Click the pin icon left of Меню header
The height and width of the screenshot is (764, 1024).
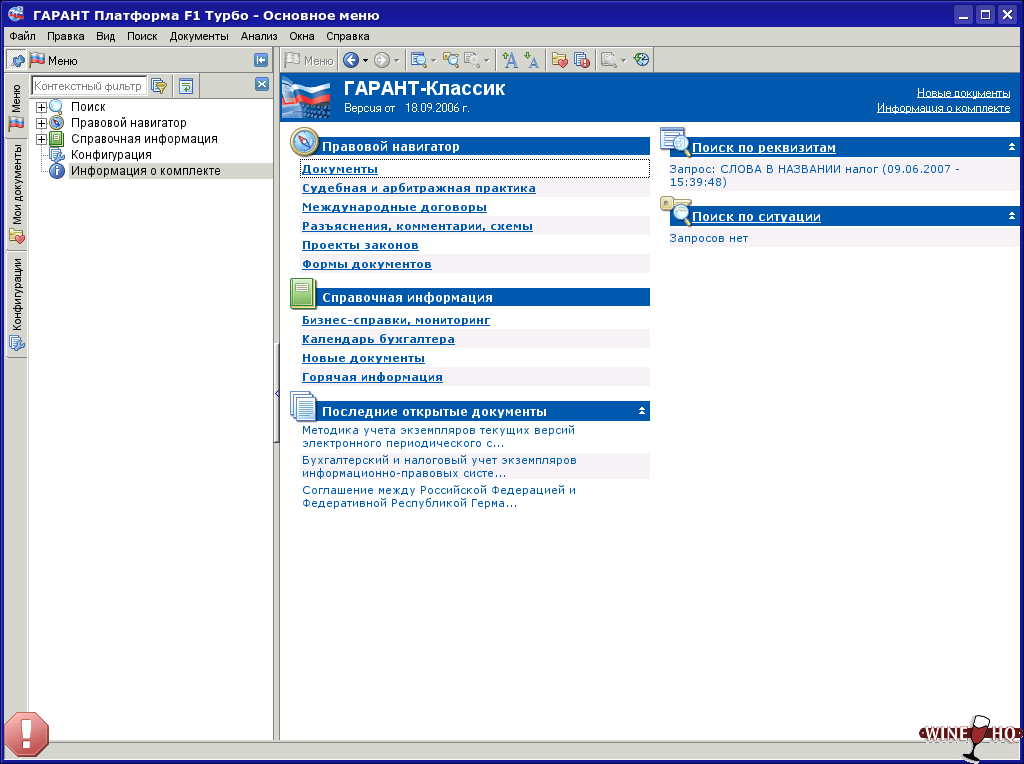point(17,60)
